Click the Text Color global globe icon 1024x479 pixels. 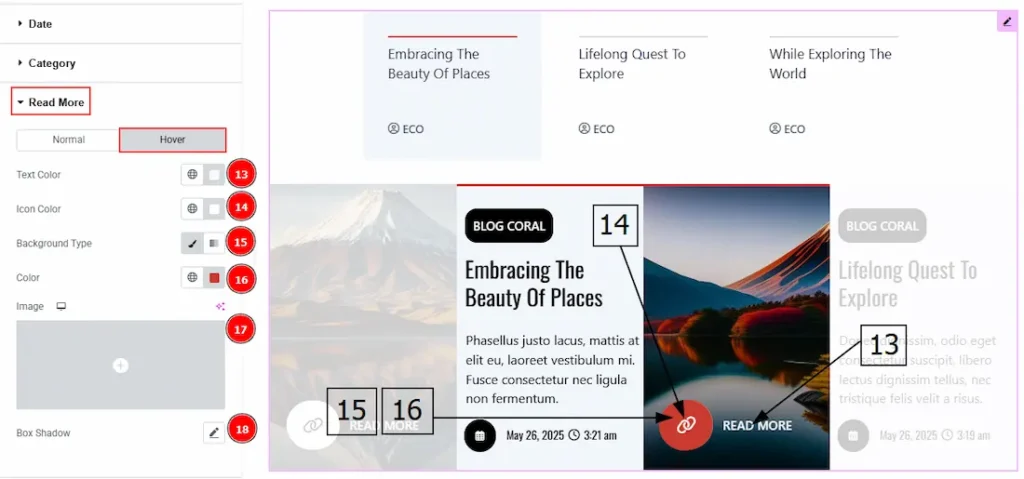[x=192, y=175]
